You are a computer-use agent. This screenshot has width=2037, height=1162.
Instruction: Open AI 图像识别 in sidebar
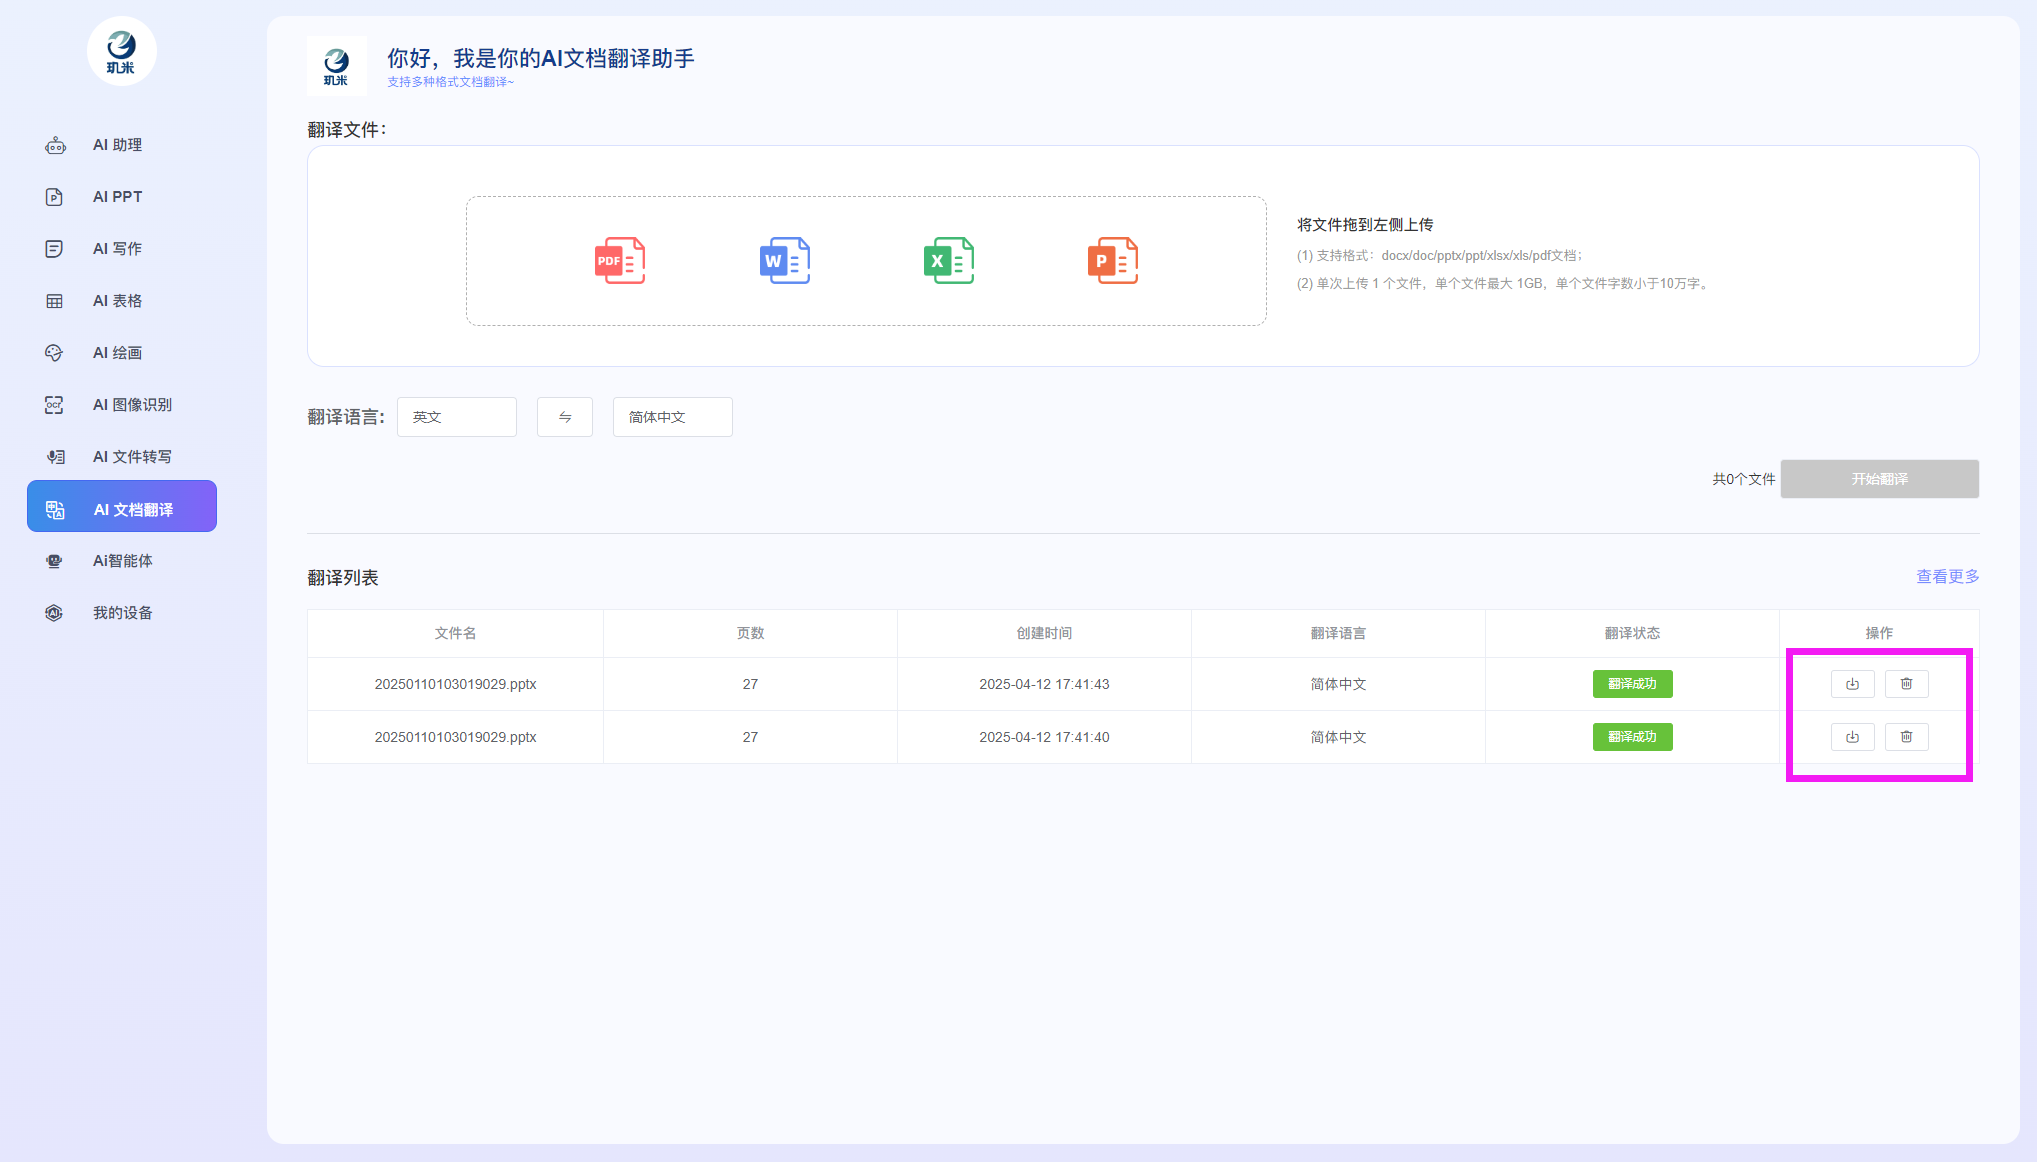[x=132, y=405]
